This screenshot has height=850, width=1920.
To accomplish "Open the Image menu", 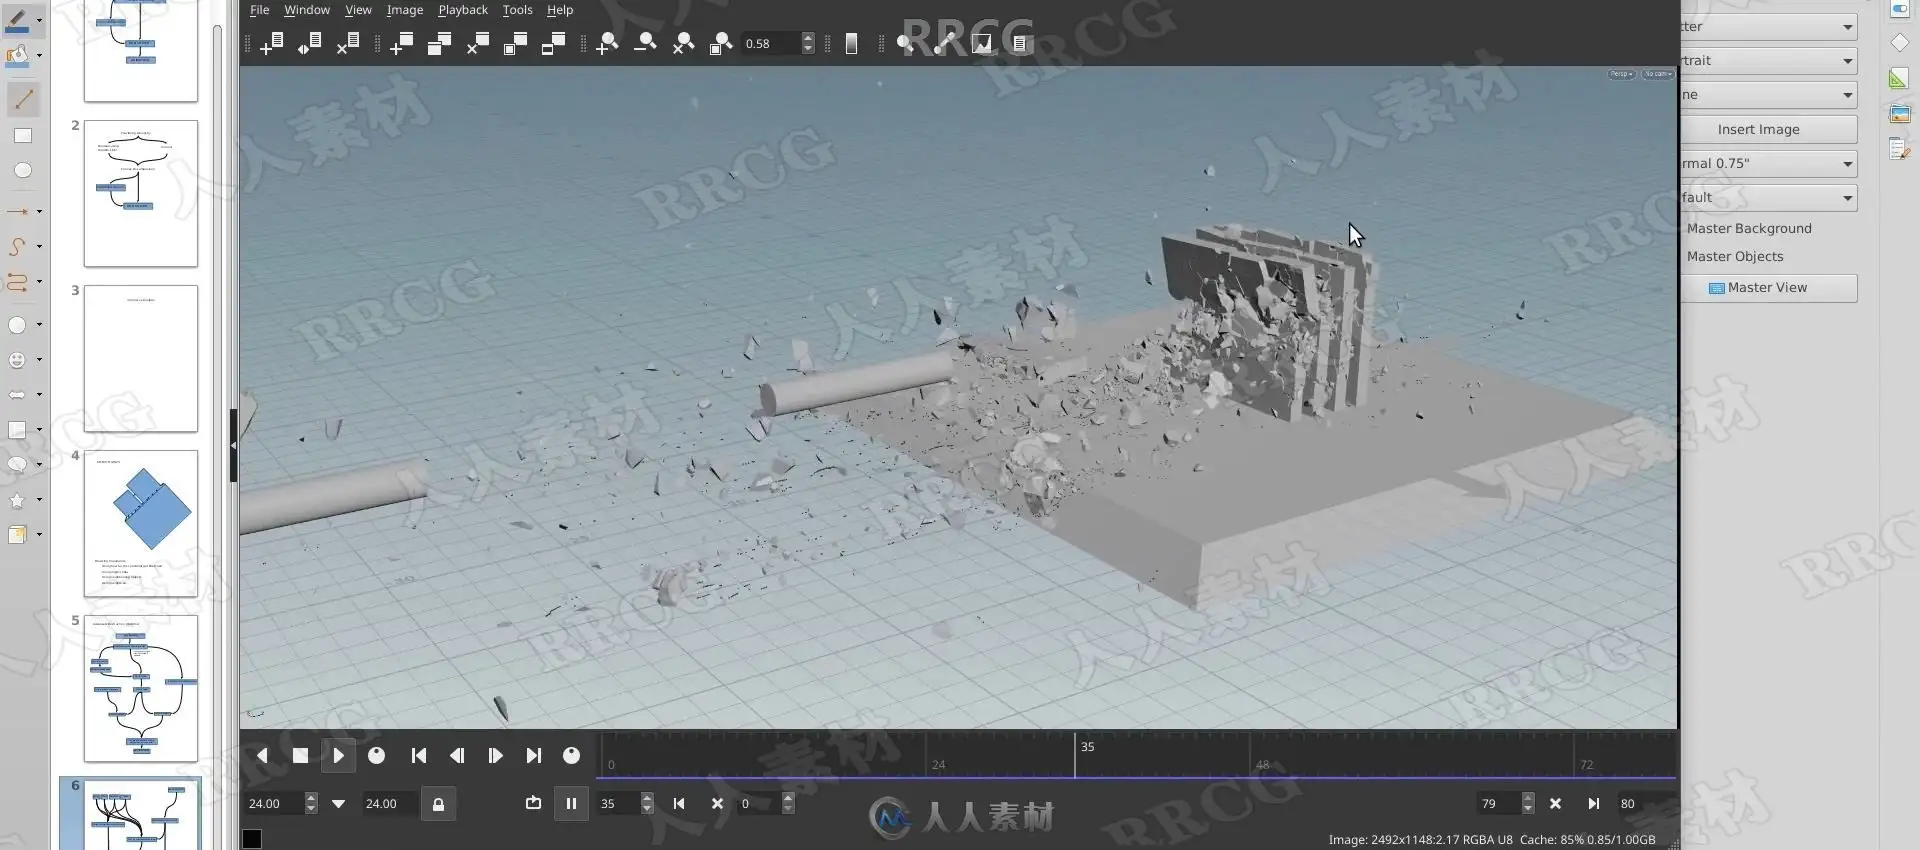I will click(405, 10).
